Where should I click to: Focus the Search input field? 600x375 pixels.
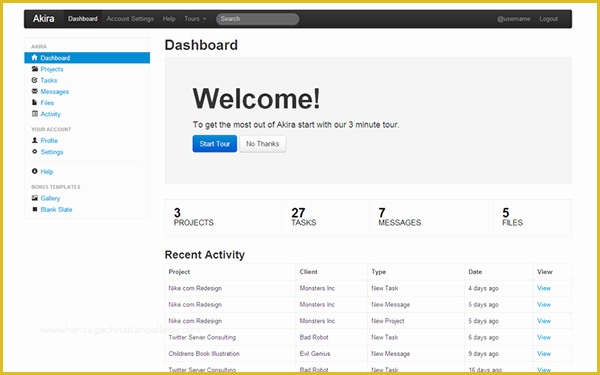(257, 19)
